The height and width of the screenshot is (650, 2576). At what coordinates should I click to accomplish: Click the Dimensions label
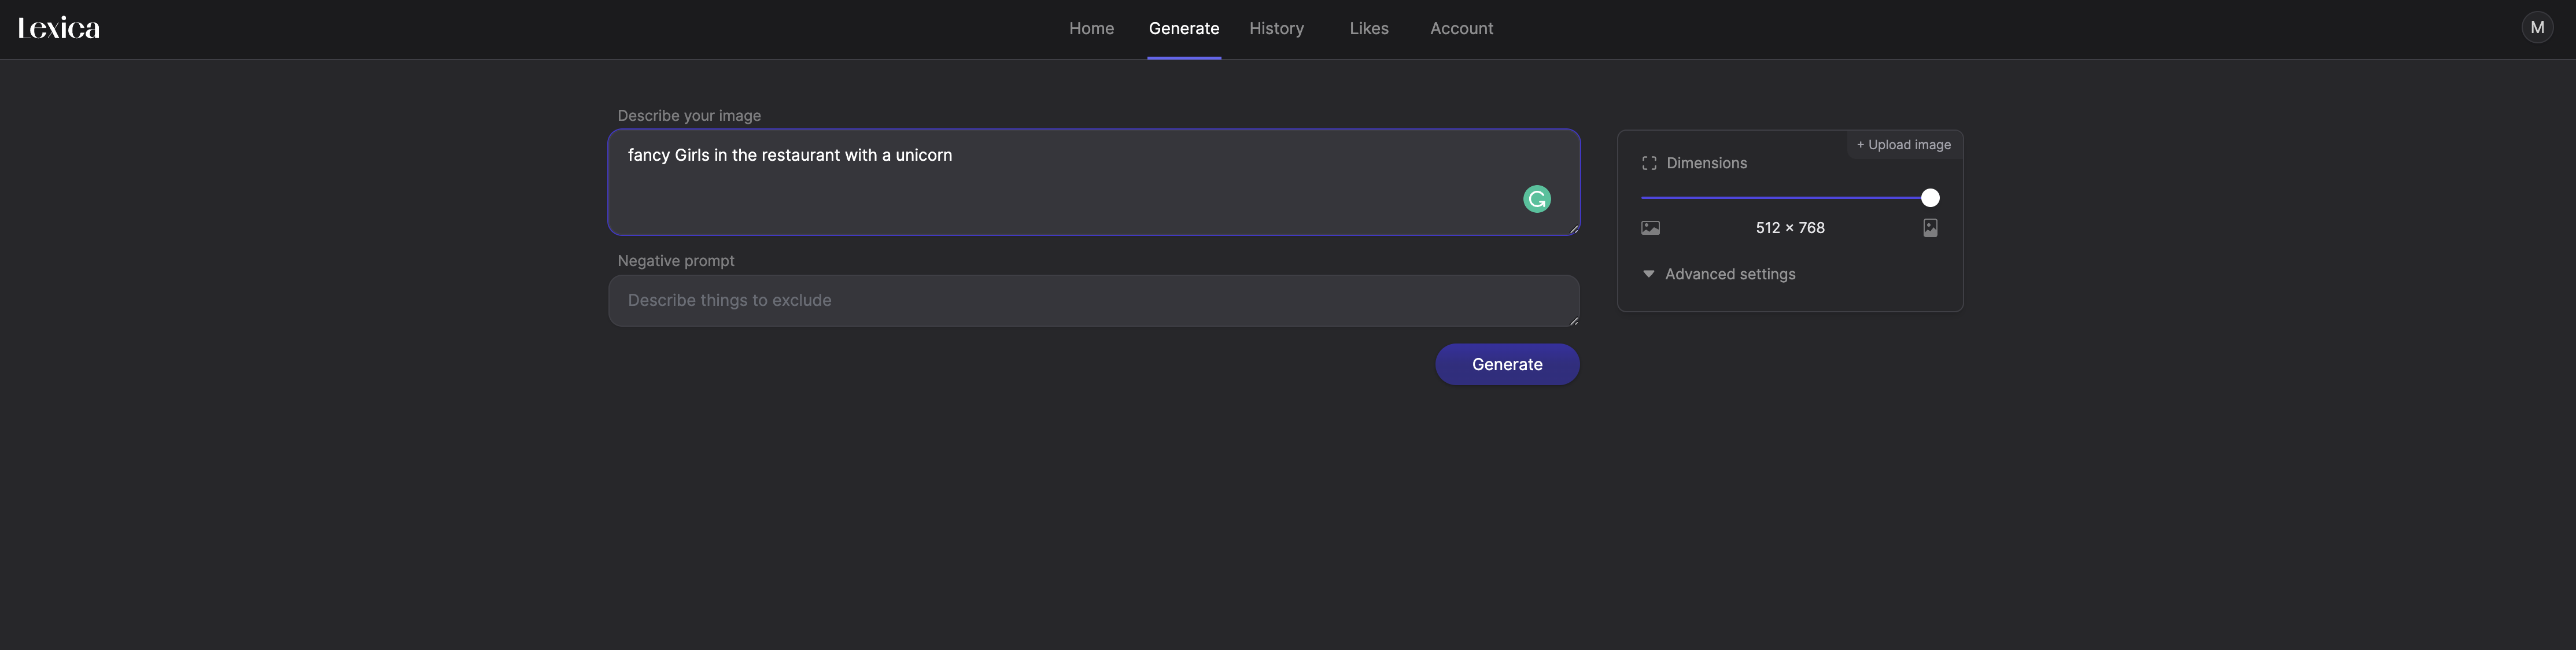point(1706,163)
